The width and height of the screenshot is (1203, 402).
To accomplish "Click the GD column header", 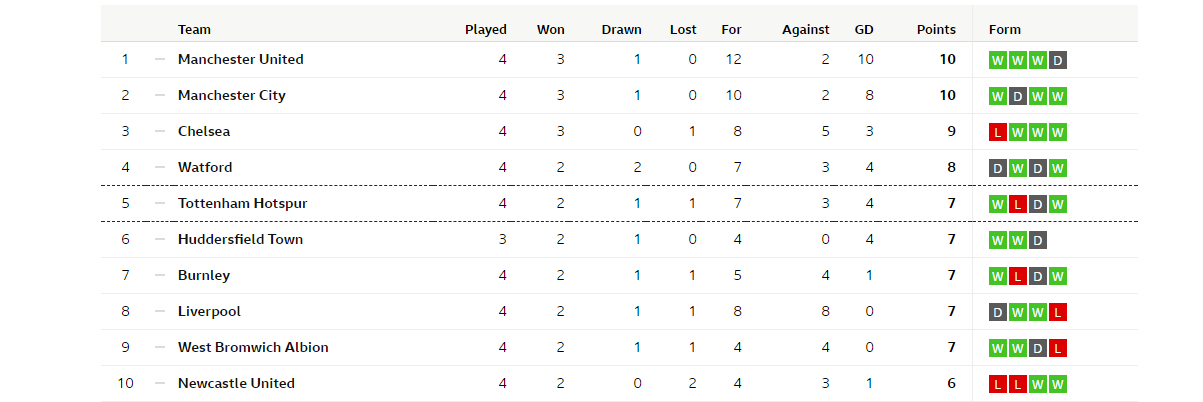I will (864, 30).
